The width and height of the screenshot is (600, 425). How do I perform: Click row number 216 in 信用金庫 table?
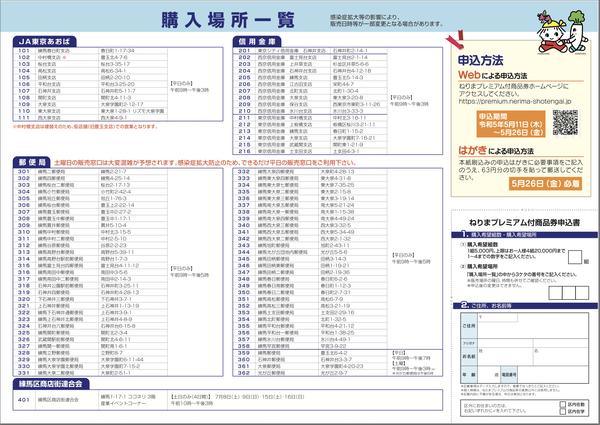[245, 151]
